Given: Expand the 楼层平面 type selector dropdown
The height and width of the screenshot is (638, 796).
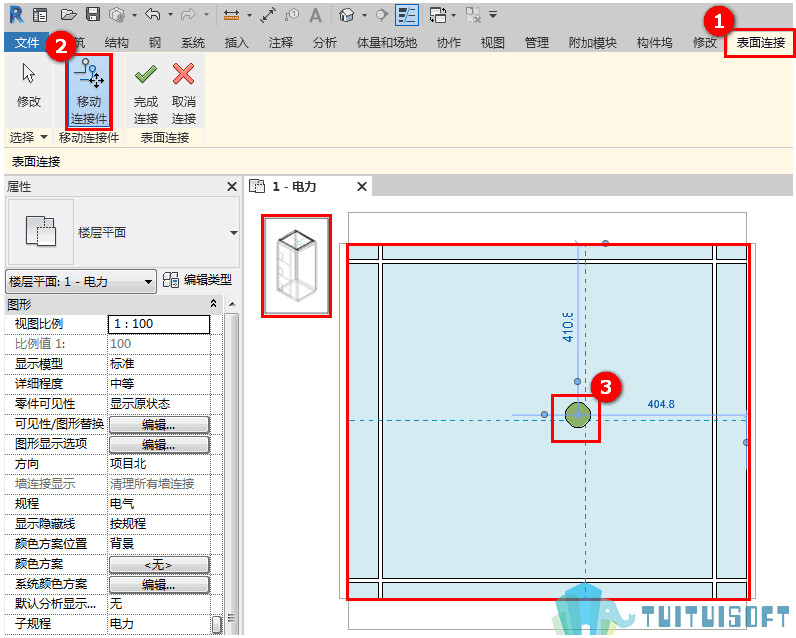Looking at the screenshot, I should [234, 233].
